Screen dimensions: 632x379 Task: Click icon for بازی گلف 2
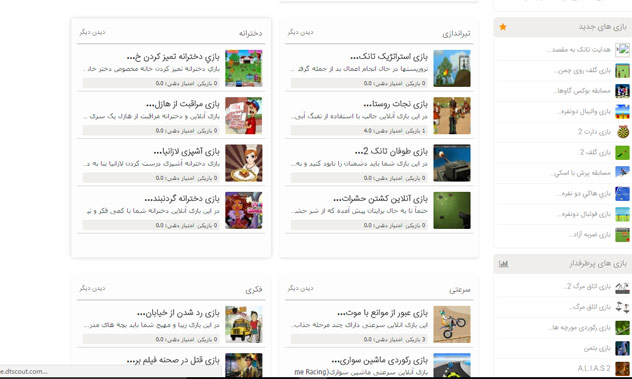pos(622,152)
